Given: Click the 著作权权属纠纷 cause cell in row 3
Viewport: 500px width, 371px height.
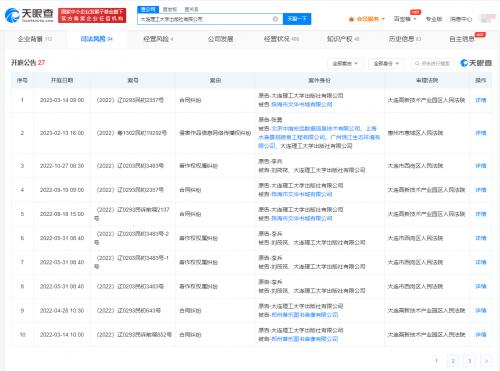Looking at the screenshot, I should click(198, 166).
